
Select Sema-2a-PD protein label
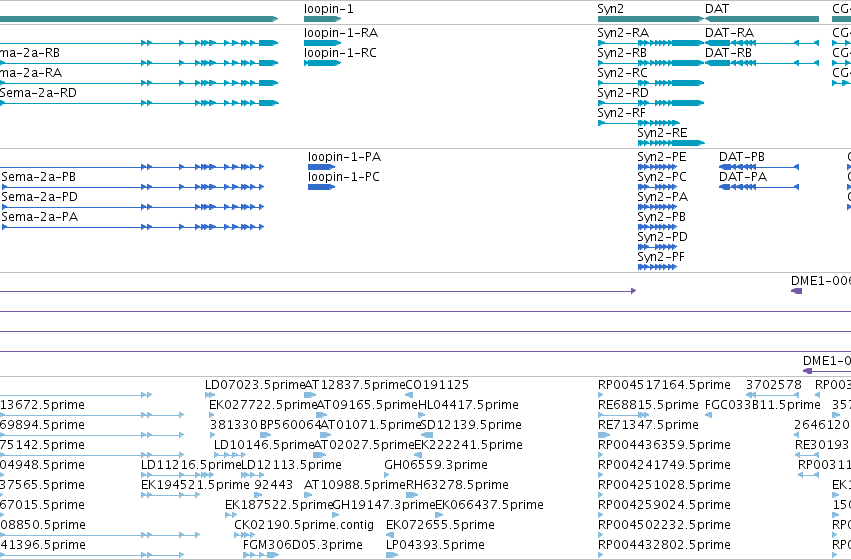click(x=39, y=197)
